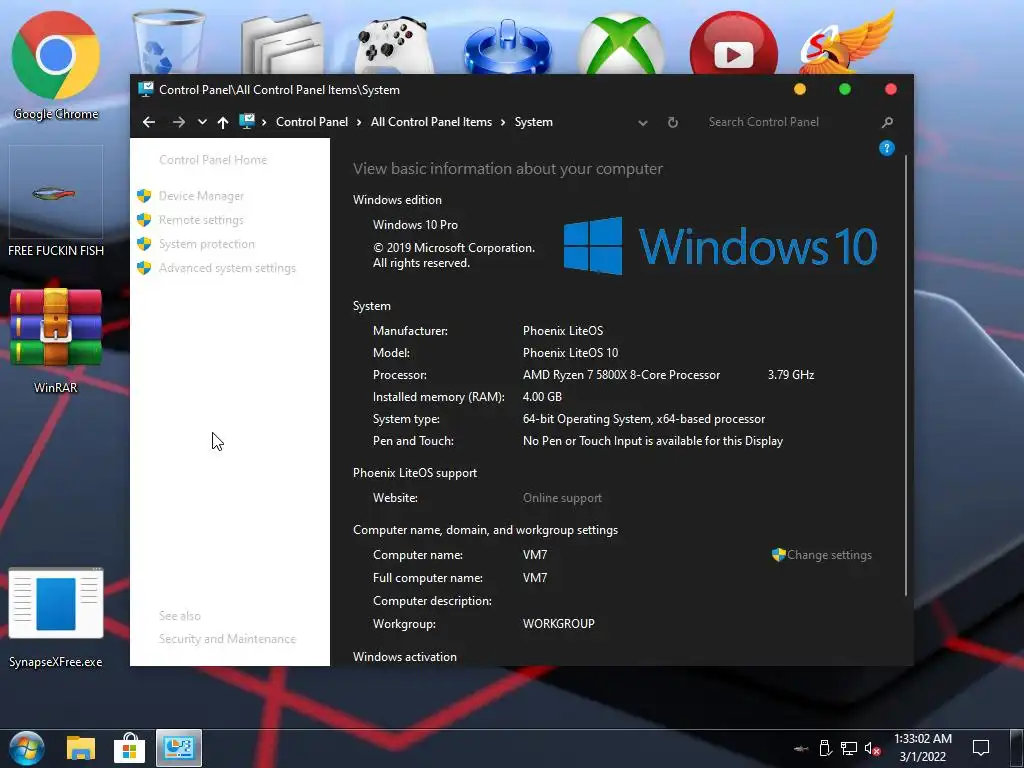
Task: Select the FREE FUCKIN FISH desktop icon
Action: 56,201
